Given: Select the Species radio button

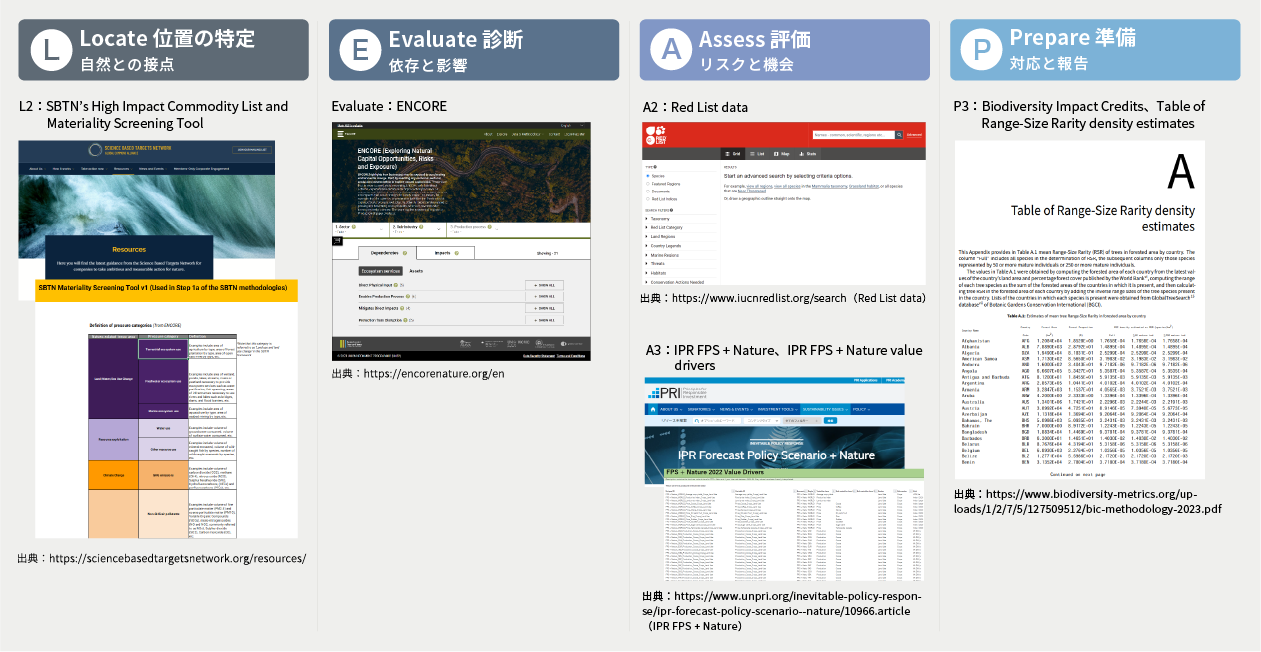Looking at the screenshot, I should (648, 176).
